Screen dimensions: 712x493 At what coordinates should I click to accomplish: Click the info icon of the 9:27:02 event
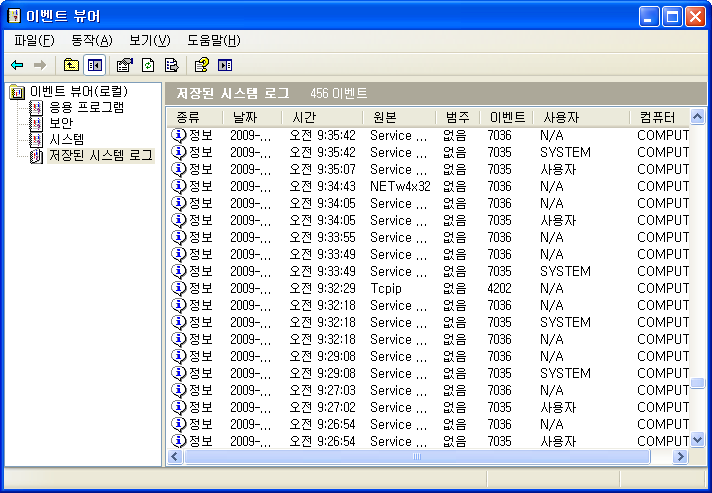pos(178,407)
